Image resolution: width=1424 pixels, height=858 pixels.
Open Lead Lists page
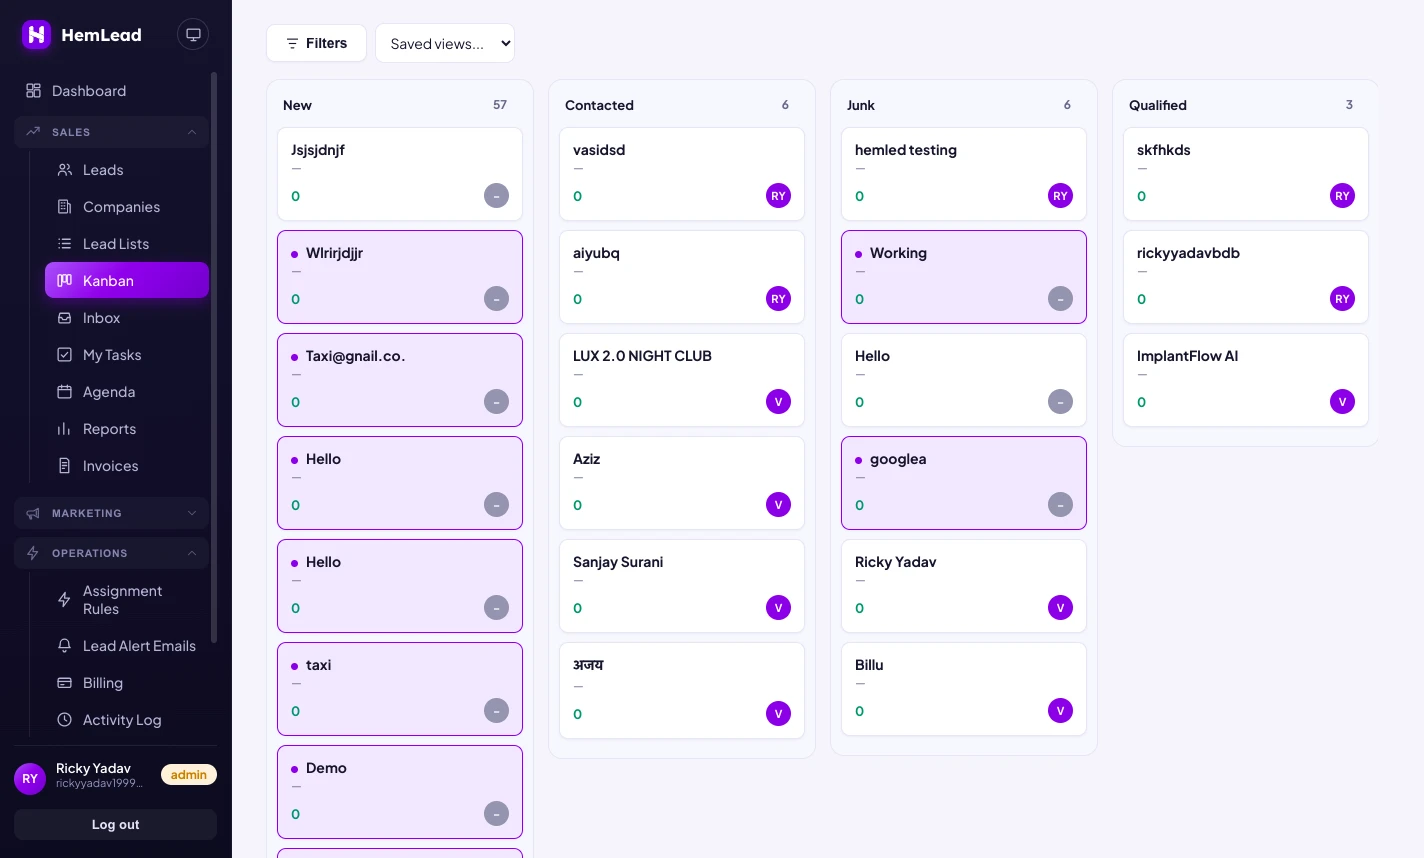(x=127, y=244)
